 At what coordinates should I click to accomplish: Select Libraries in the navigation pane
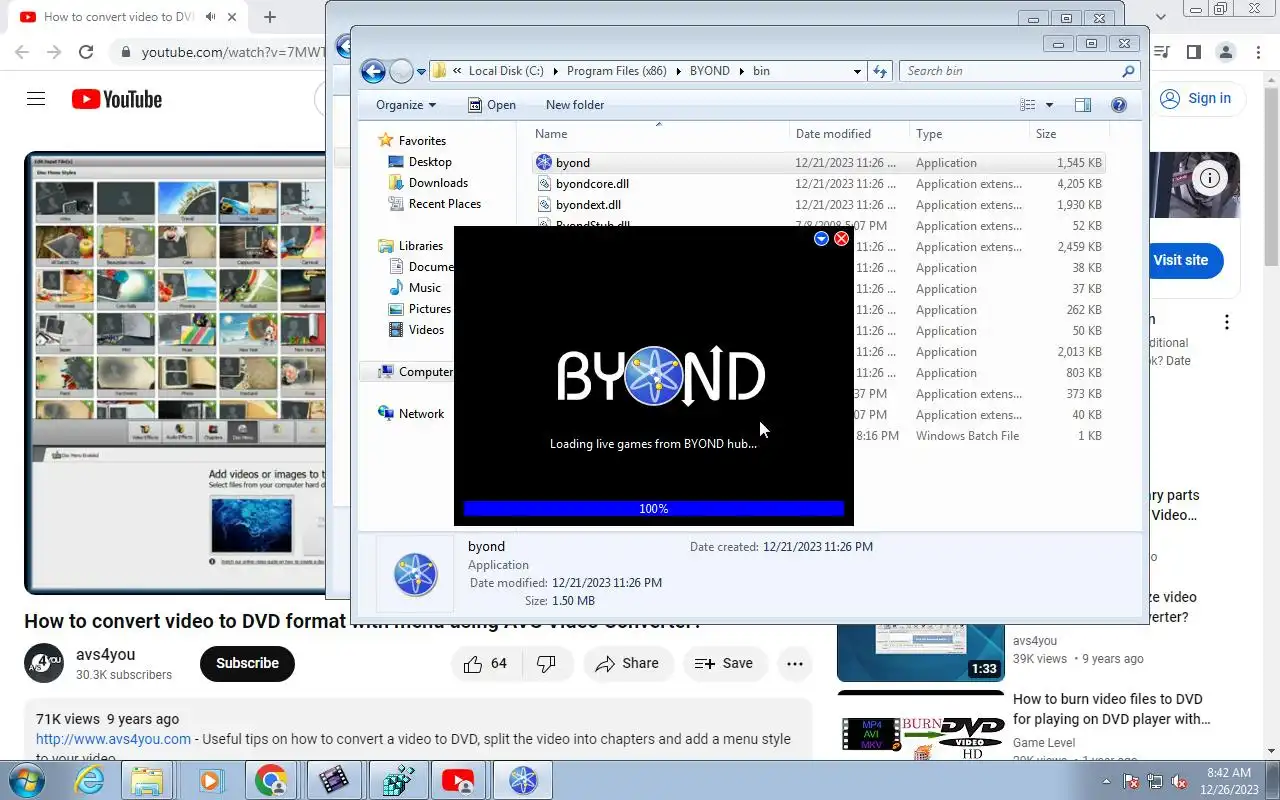(421, 246)
